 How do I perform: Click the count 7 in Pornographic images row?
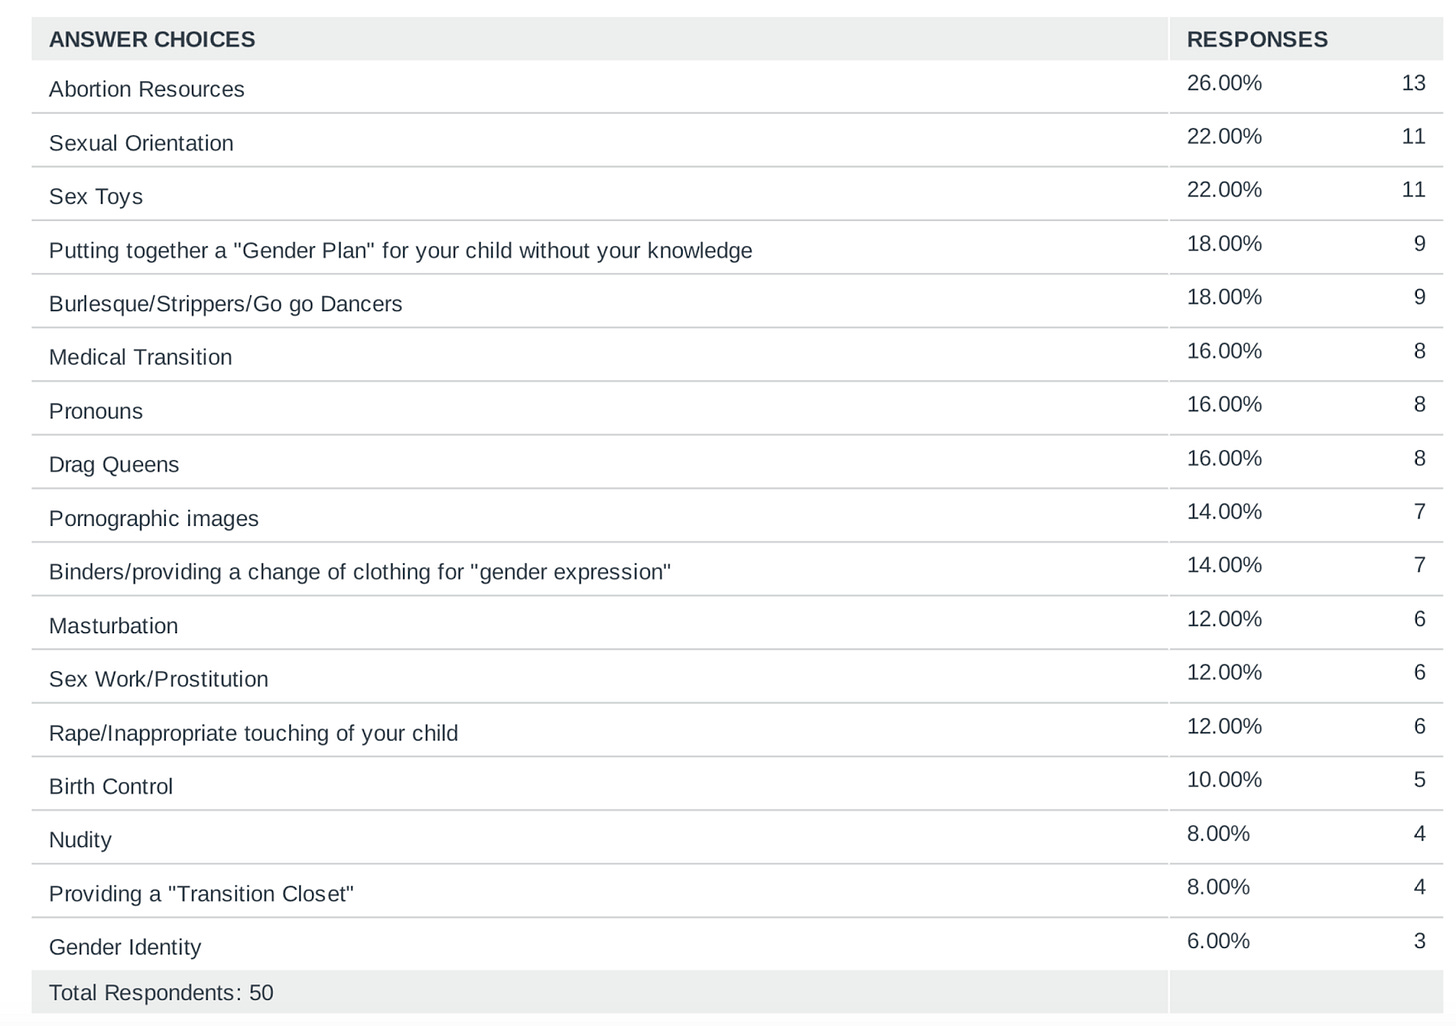[x=1419, y=511]
